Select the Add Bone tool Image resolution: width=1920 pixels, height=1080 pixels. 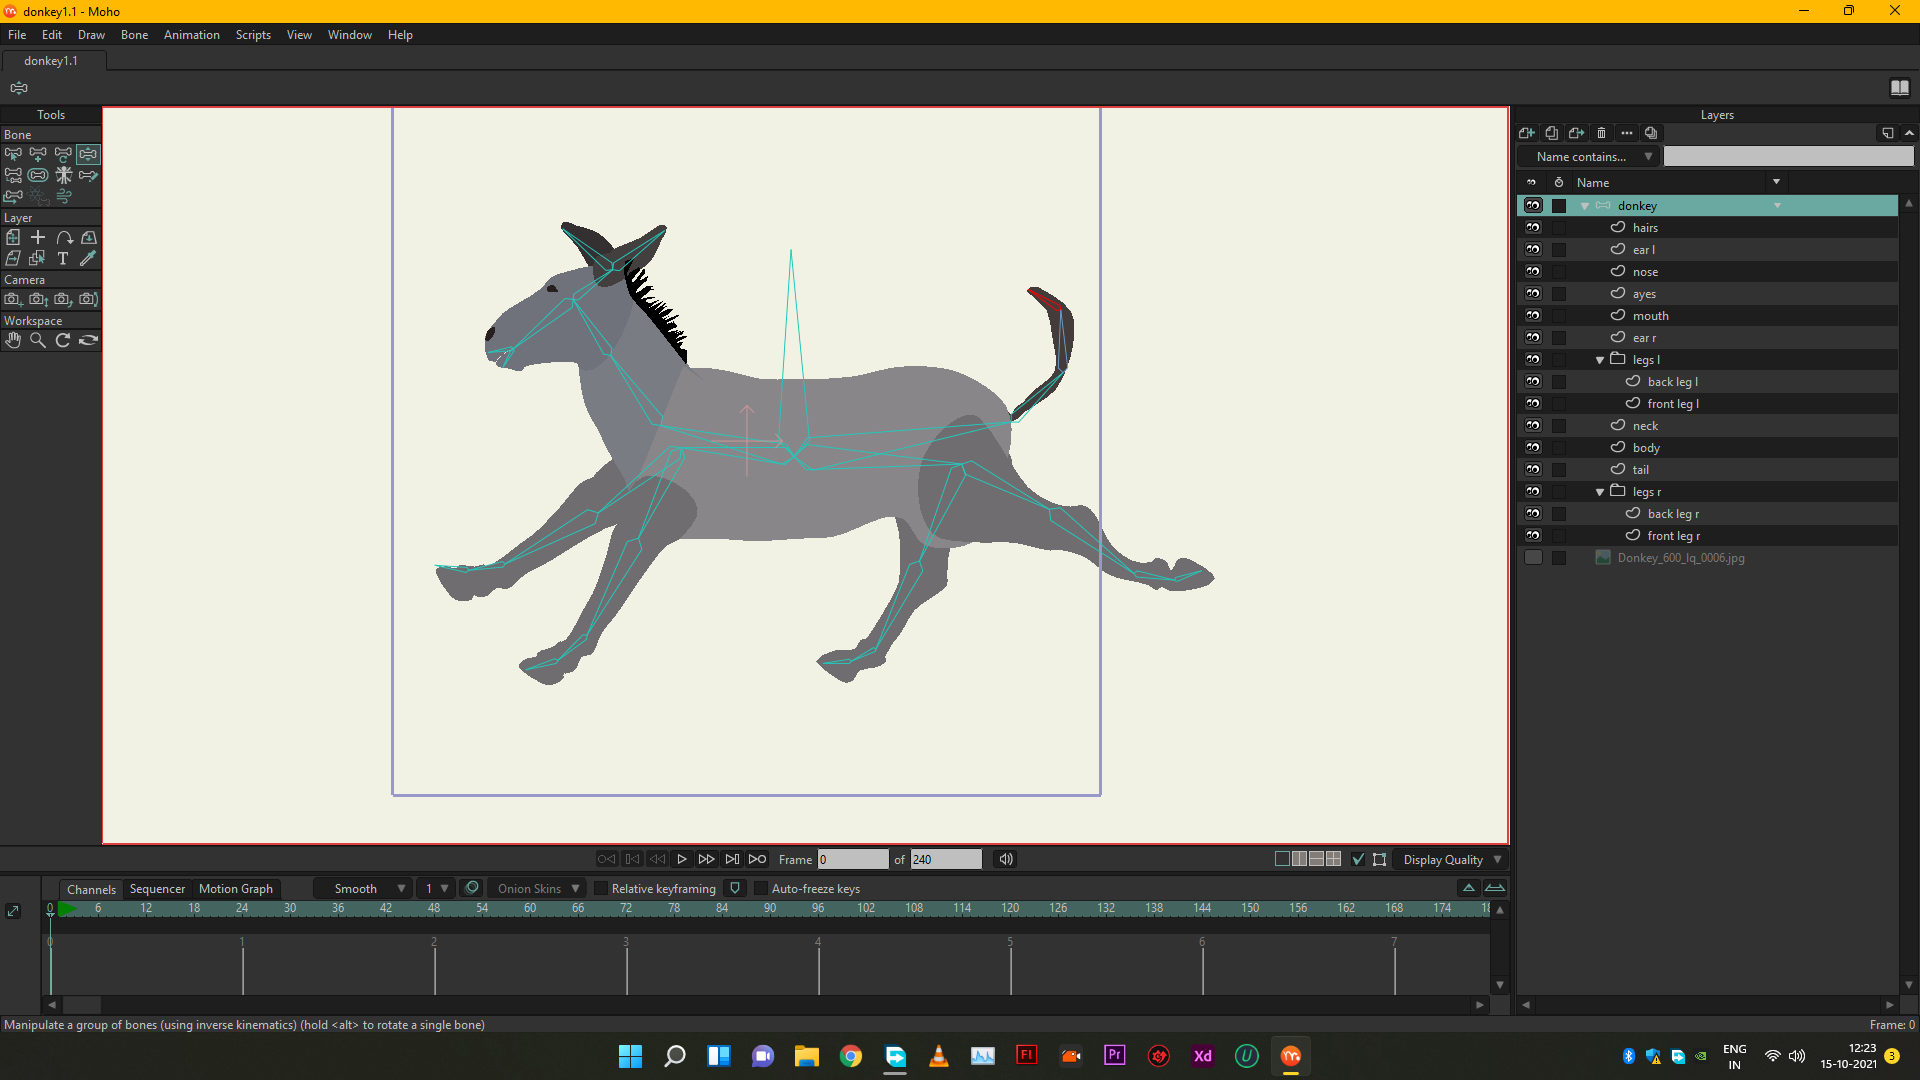pos(38,154)
